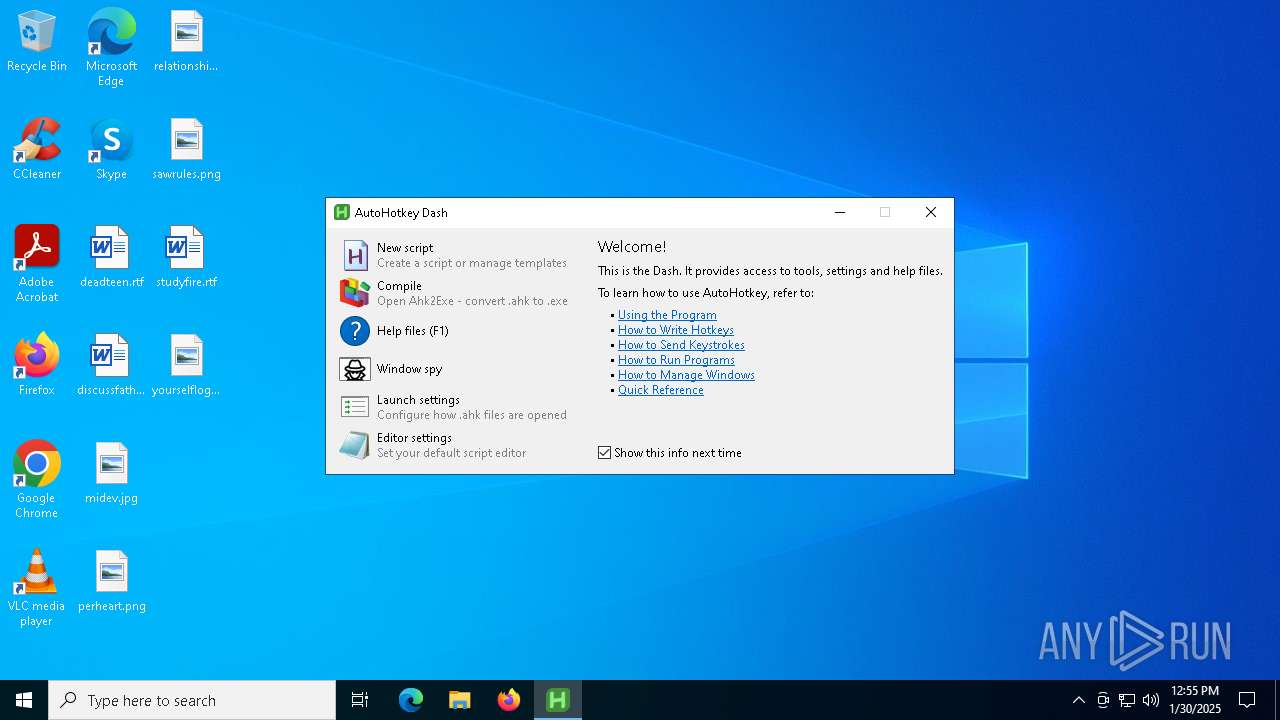Start Window spy icon
This screenshot has height=720, width=1280.
(355, 369)
